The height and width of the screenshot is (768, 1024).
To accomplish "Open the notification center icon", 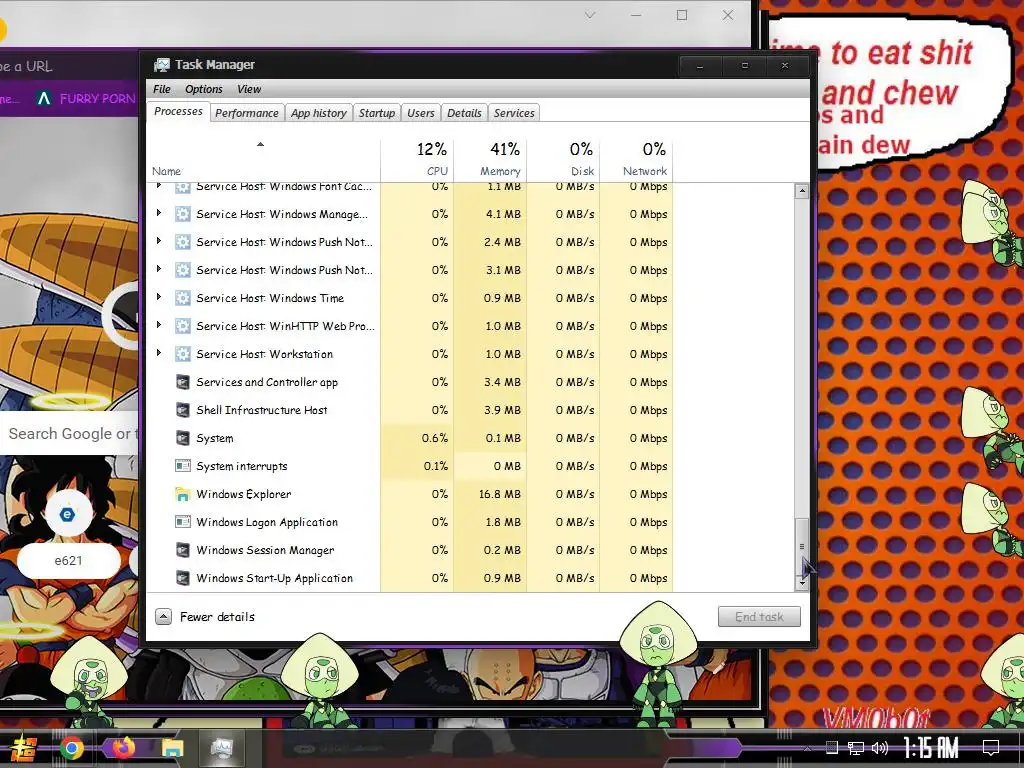I will click(x=991, y=748).
